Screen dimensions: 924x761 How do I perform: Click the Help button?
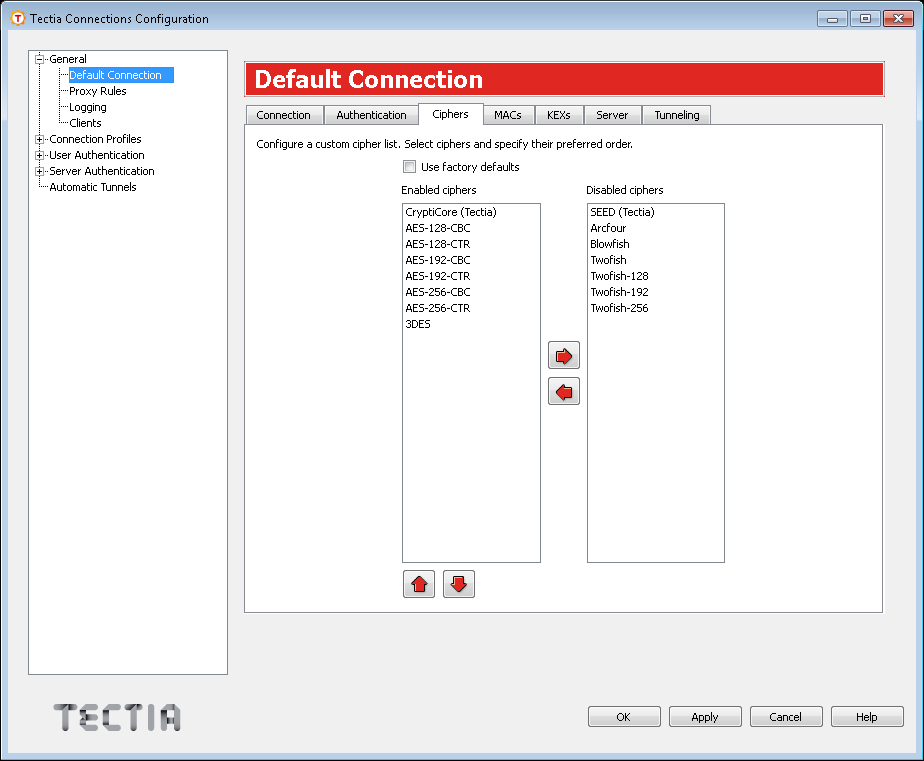(x=867, y=717)
